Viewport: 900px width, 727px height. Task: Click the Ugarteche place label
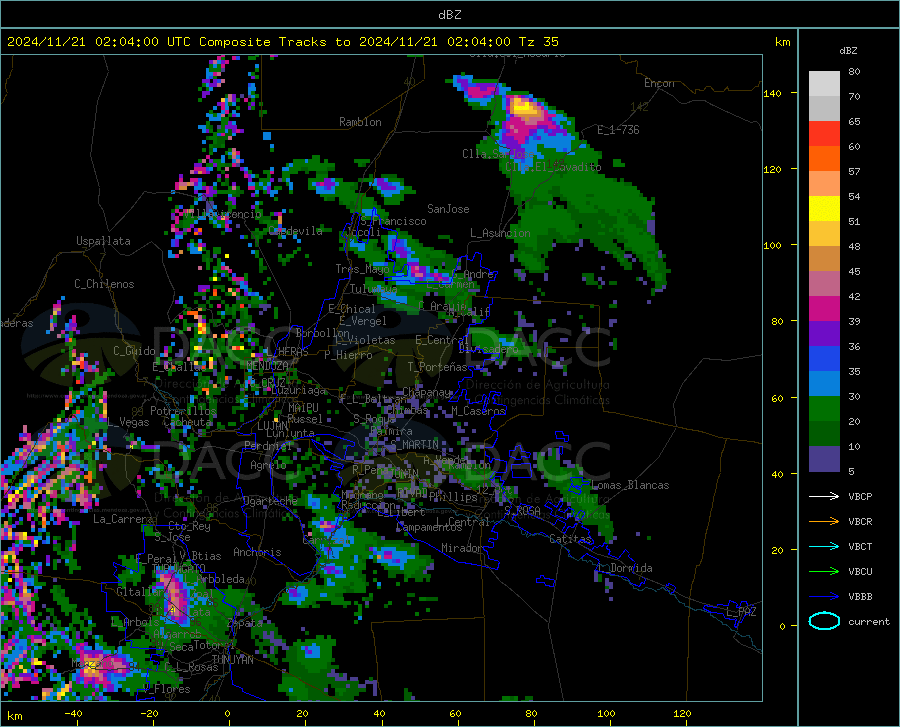pos(270,500)
